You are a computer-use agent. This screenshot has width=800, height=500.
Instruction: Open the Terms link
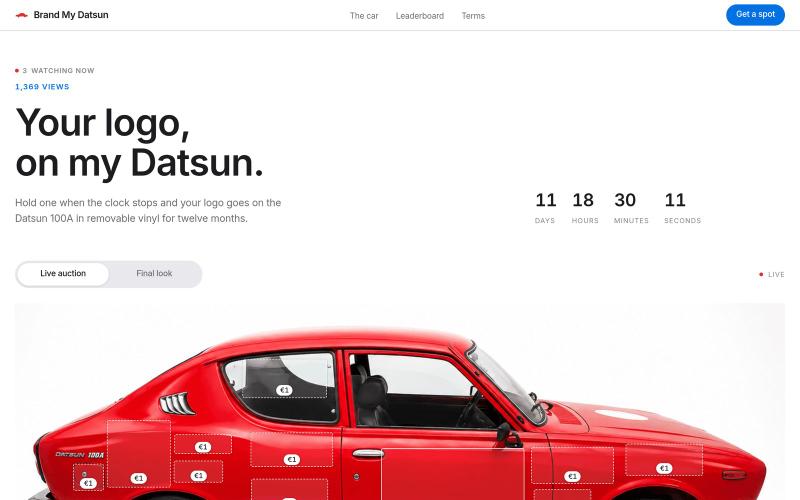click(473, 16)
